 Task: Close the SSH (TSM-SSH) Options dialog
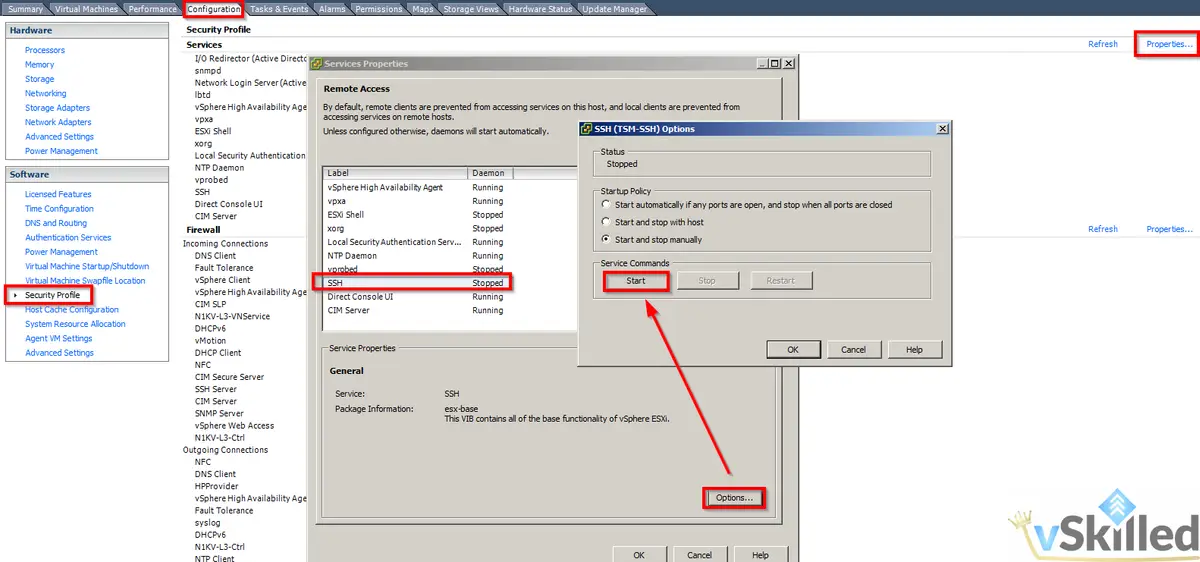point(941,129)
